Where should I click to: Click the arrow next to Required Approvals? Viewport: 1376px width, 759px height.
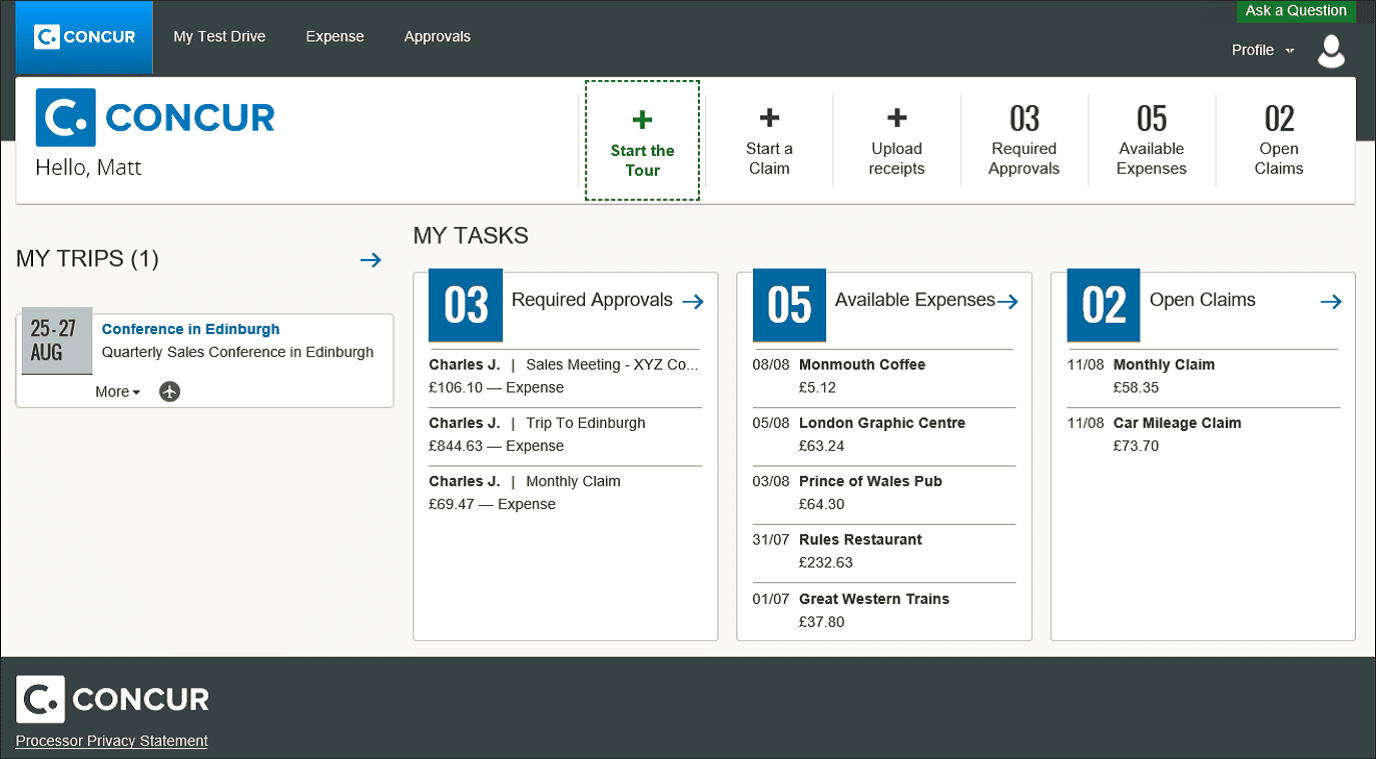click(x=693, y=302)
